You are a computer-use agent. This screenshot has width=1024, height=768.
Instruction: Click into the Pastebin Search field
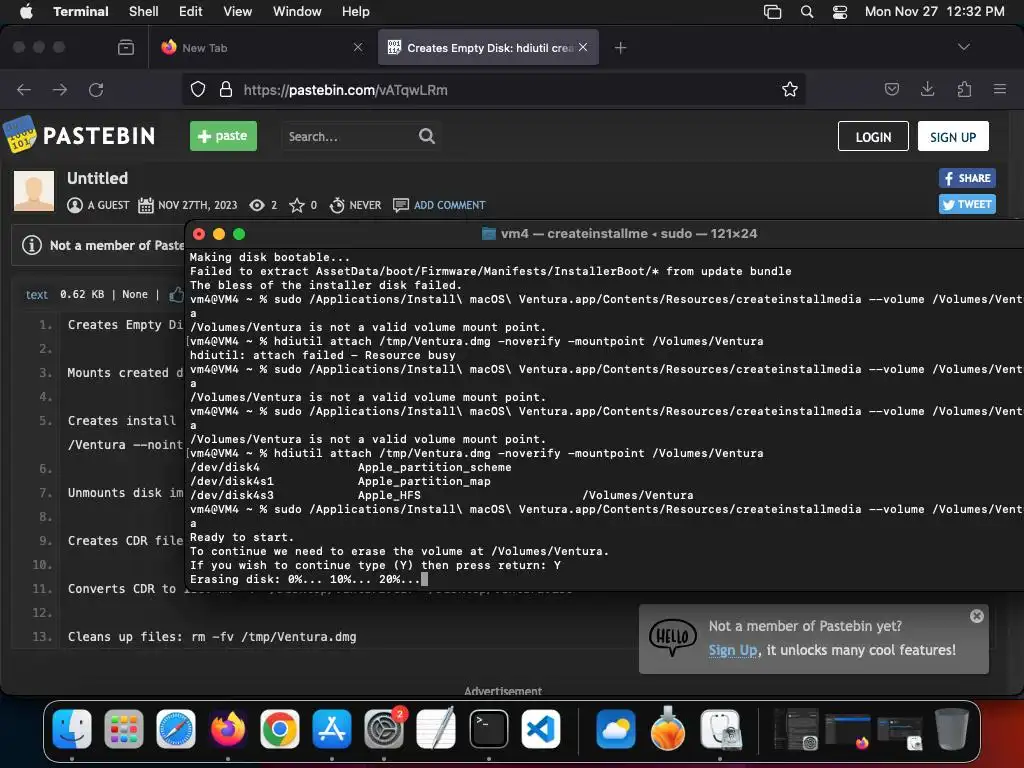click(349, 136)
